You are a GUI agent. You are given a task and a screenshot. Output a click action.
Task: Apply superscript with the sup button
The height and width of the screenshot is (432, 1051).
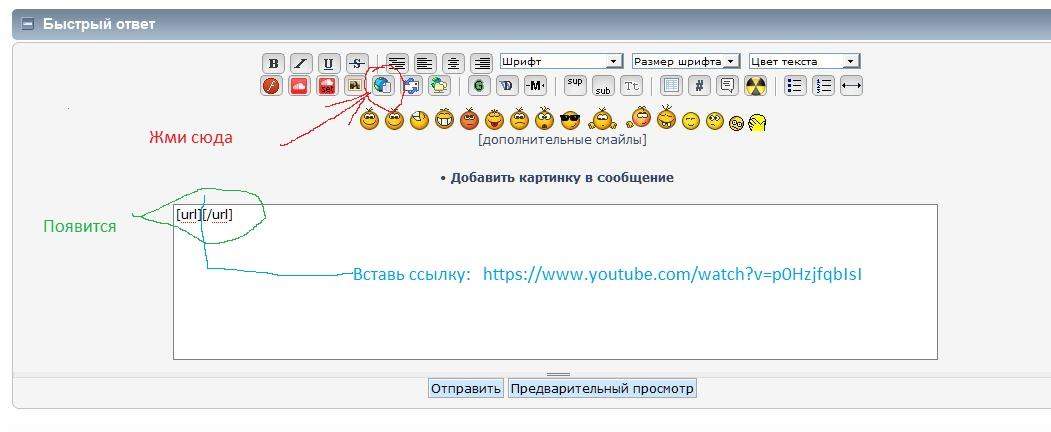575,84
